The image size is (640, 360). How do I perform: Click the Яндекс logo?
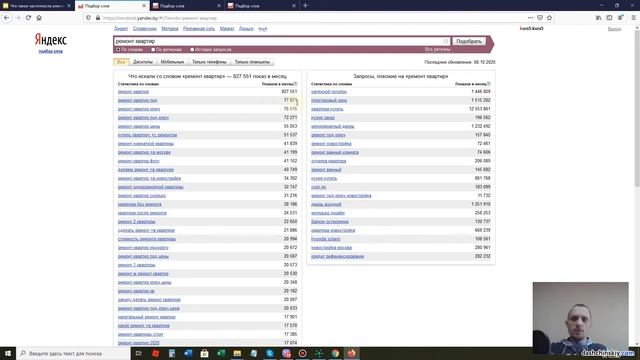pyautogui.click(x=51, y=40)
